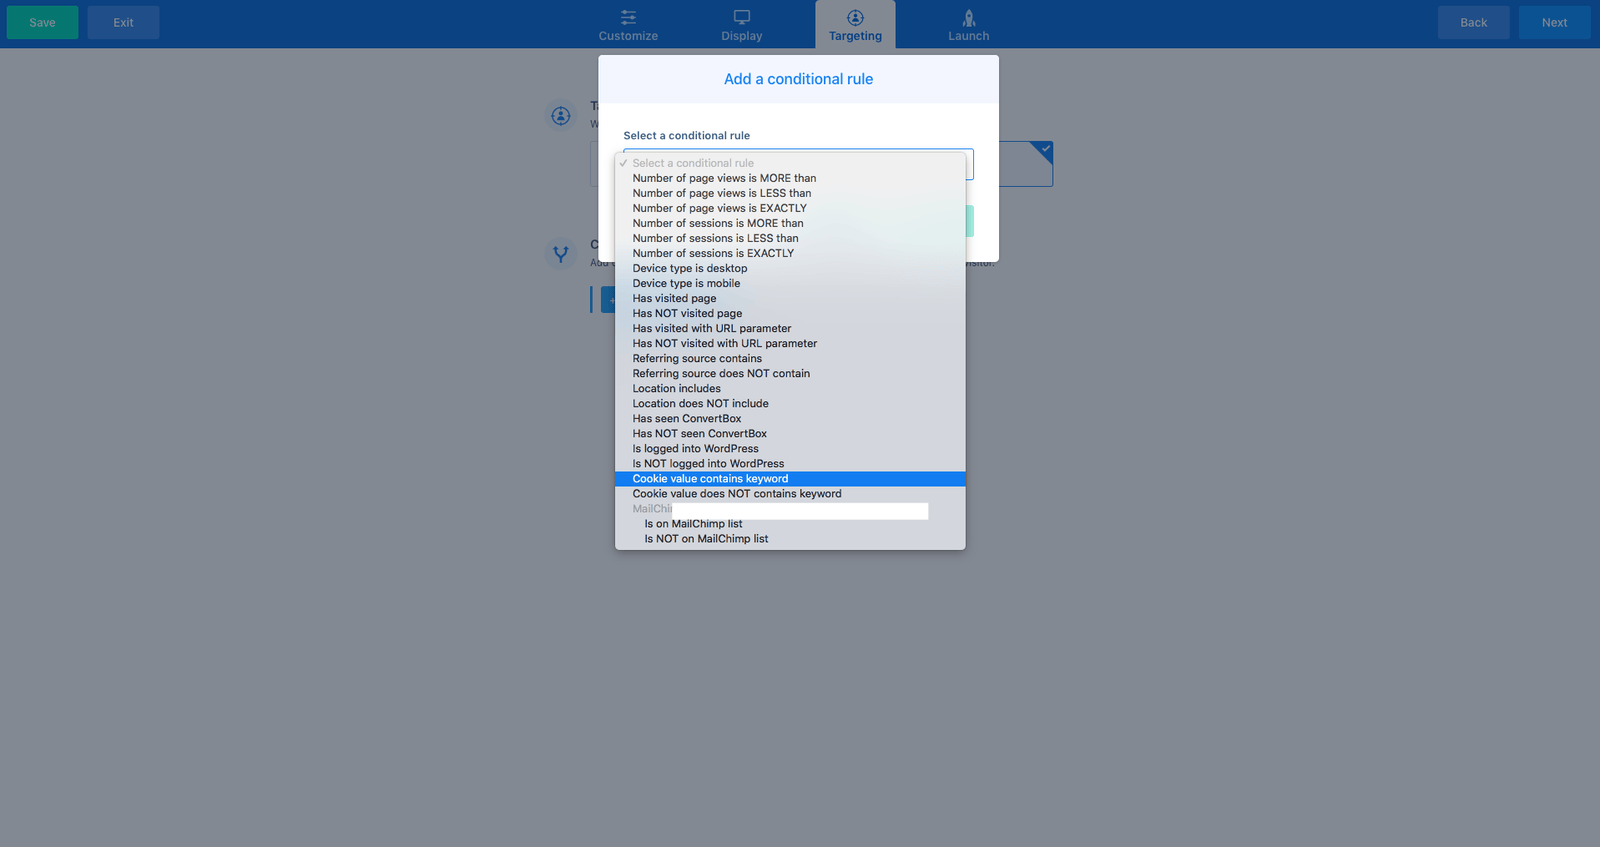
Task: Switch to the Targeting tab
Action: coord(855,25)
